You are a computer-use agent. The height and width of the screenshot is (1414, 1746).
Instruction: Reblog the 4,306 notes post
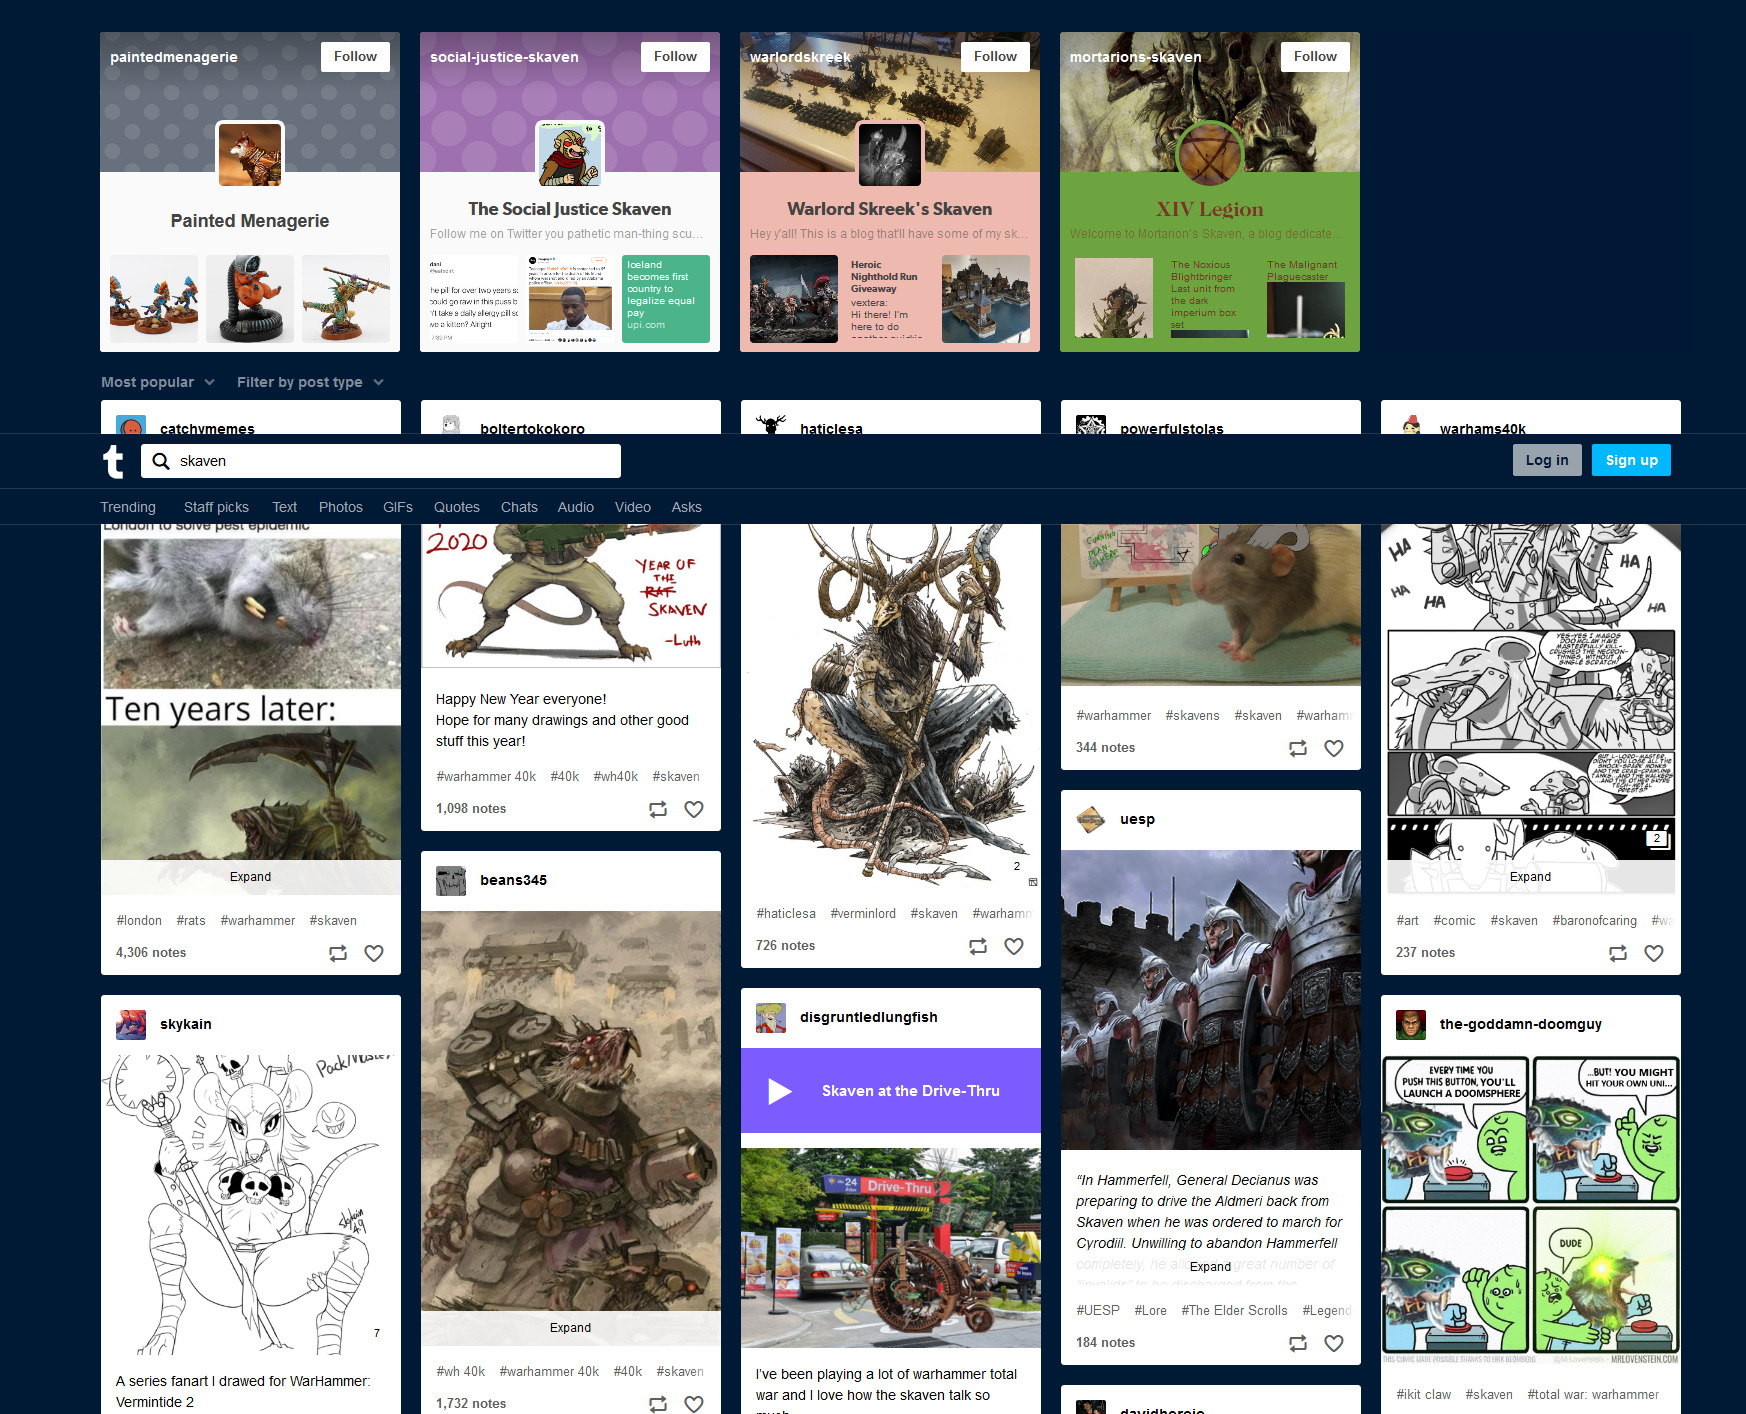pyautogui.click(x=338, y=953)
